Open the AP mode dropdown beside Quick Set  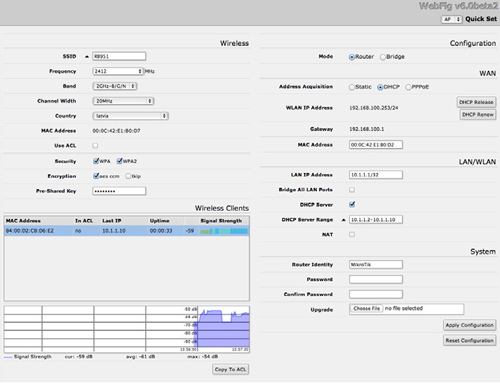(x=452, y=19)
